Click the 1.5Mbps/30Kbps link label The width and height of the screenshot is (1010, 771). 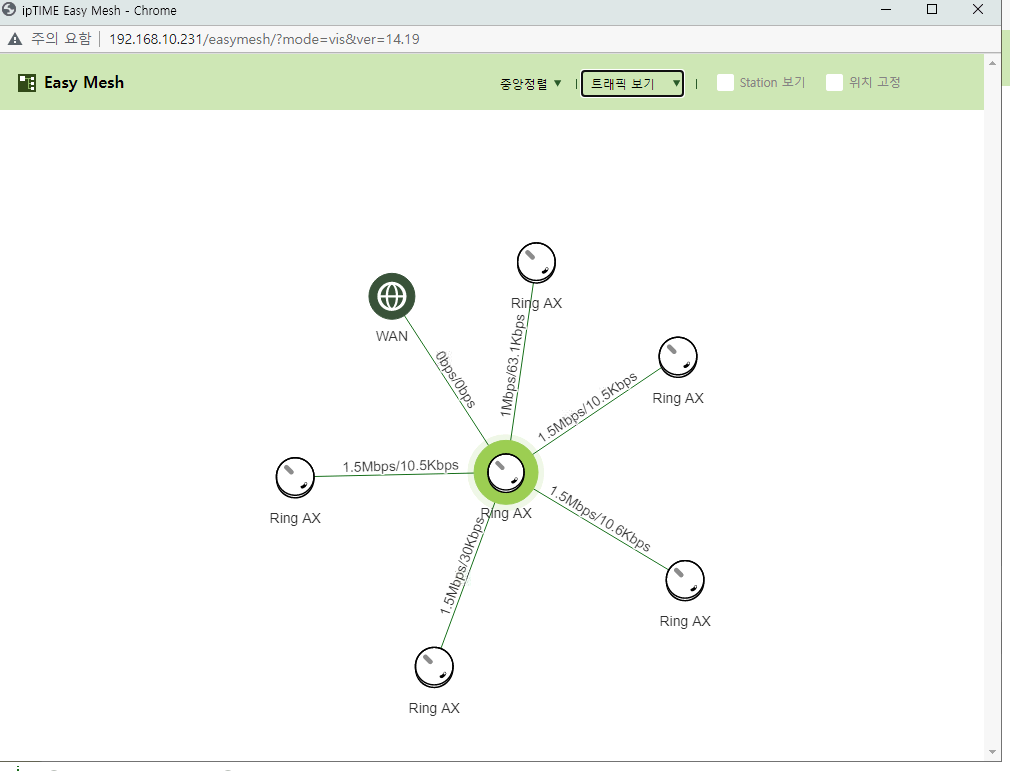pyautogui.click(x=462, y=566)
